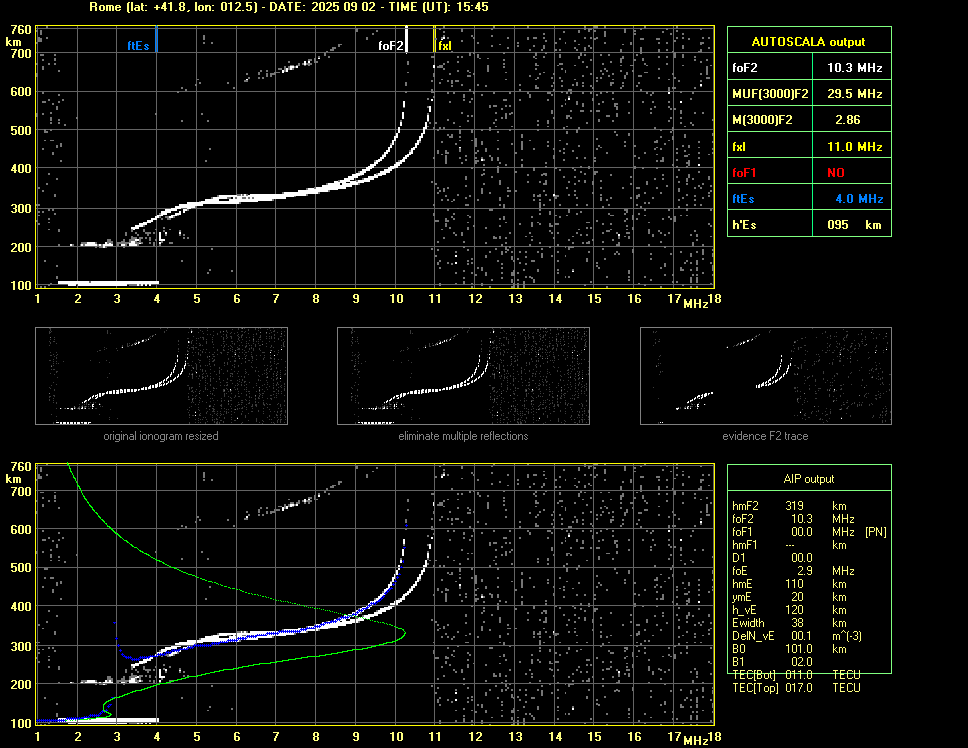Screen dimensions: 968x748
Task: Click the blue ftEs label in the AUTOSCALA table
Action: (743, 199)
